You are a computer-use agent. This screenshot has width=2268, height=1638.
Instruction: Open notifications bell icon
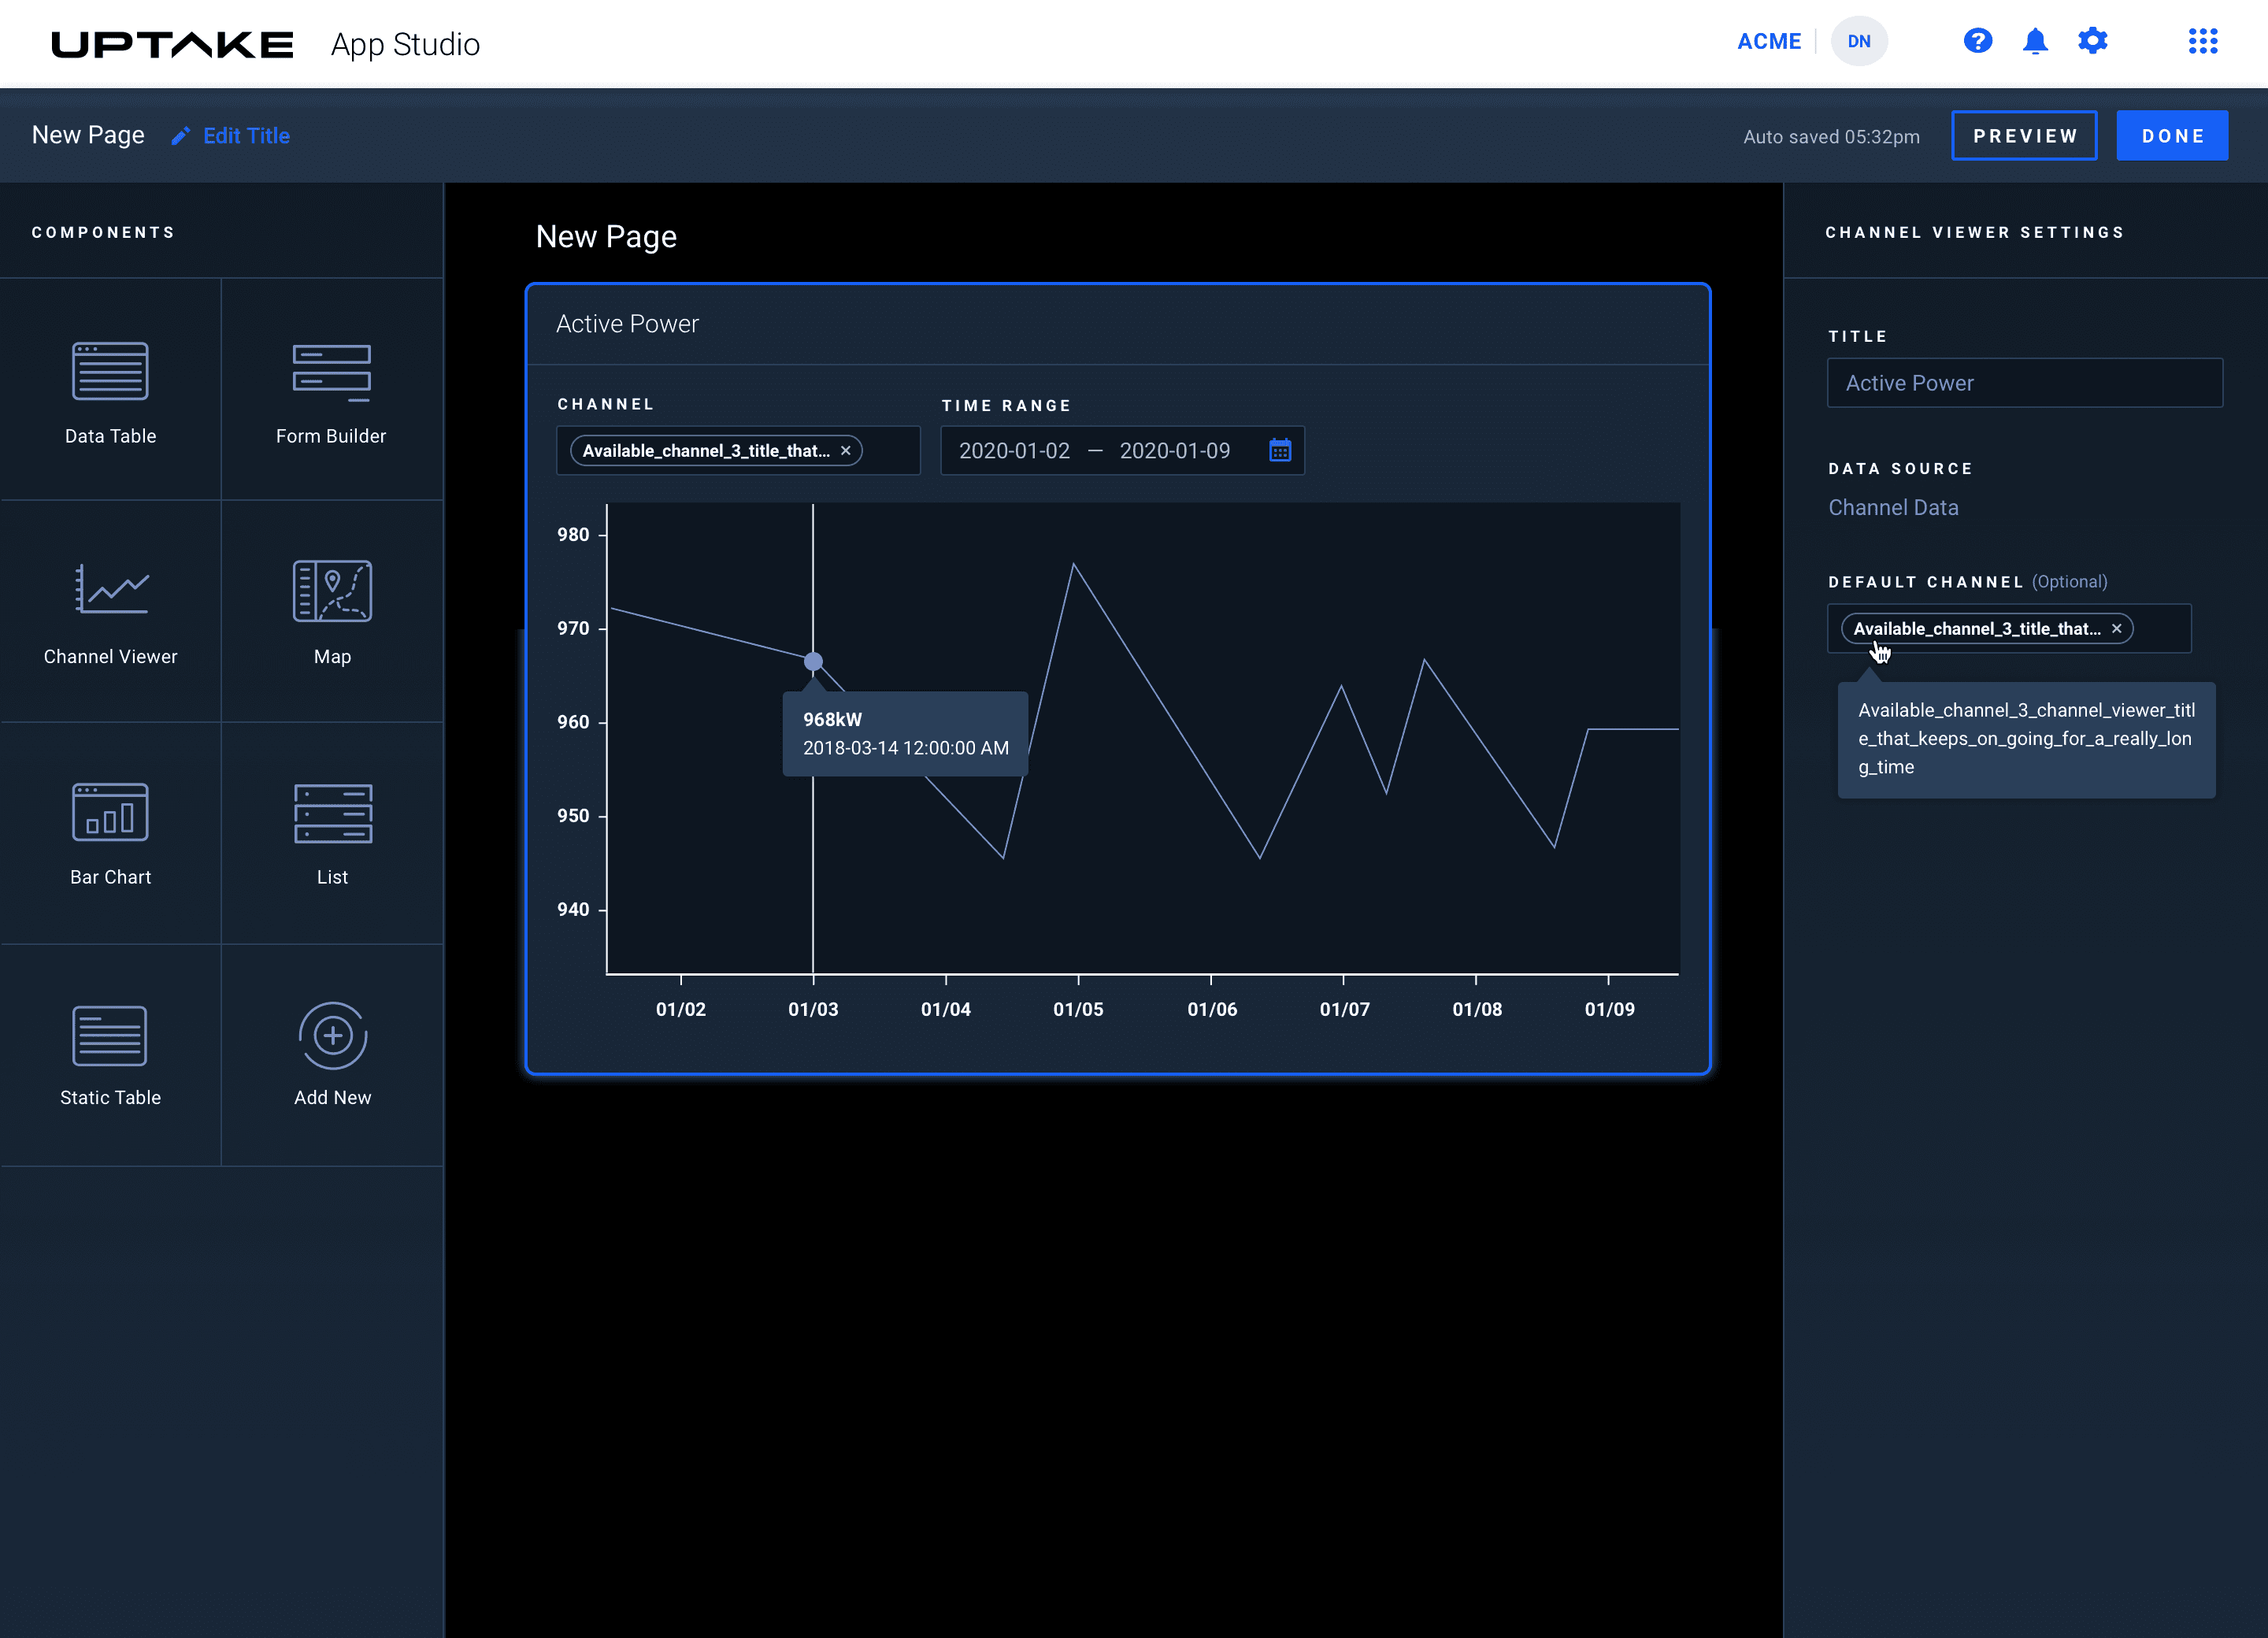click(2035, 41)
